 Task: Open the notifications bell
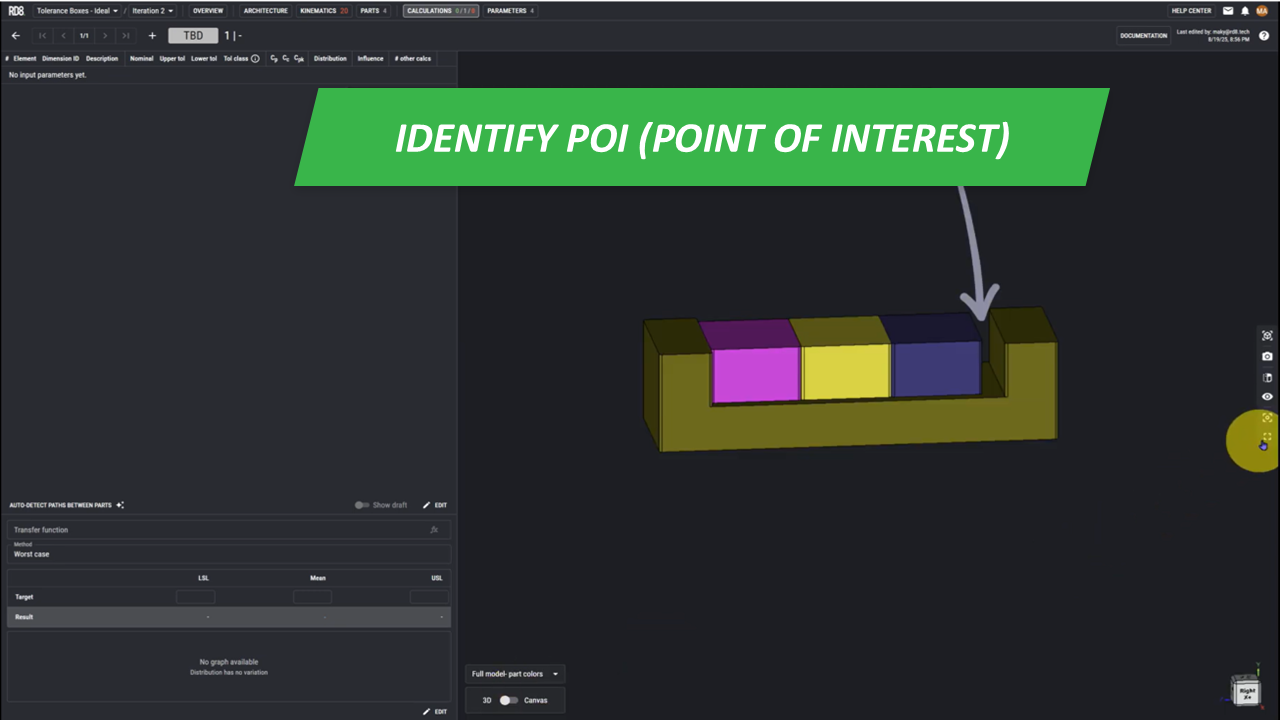point(1245,11)
